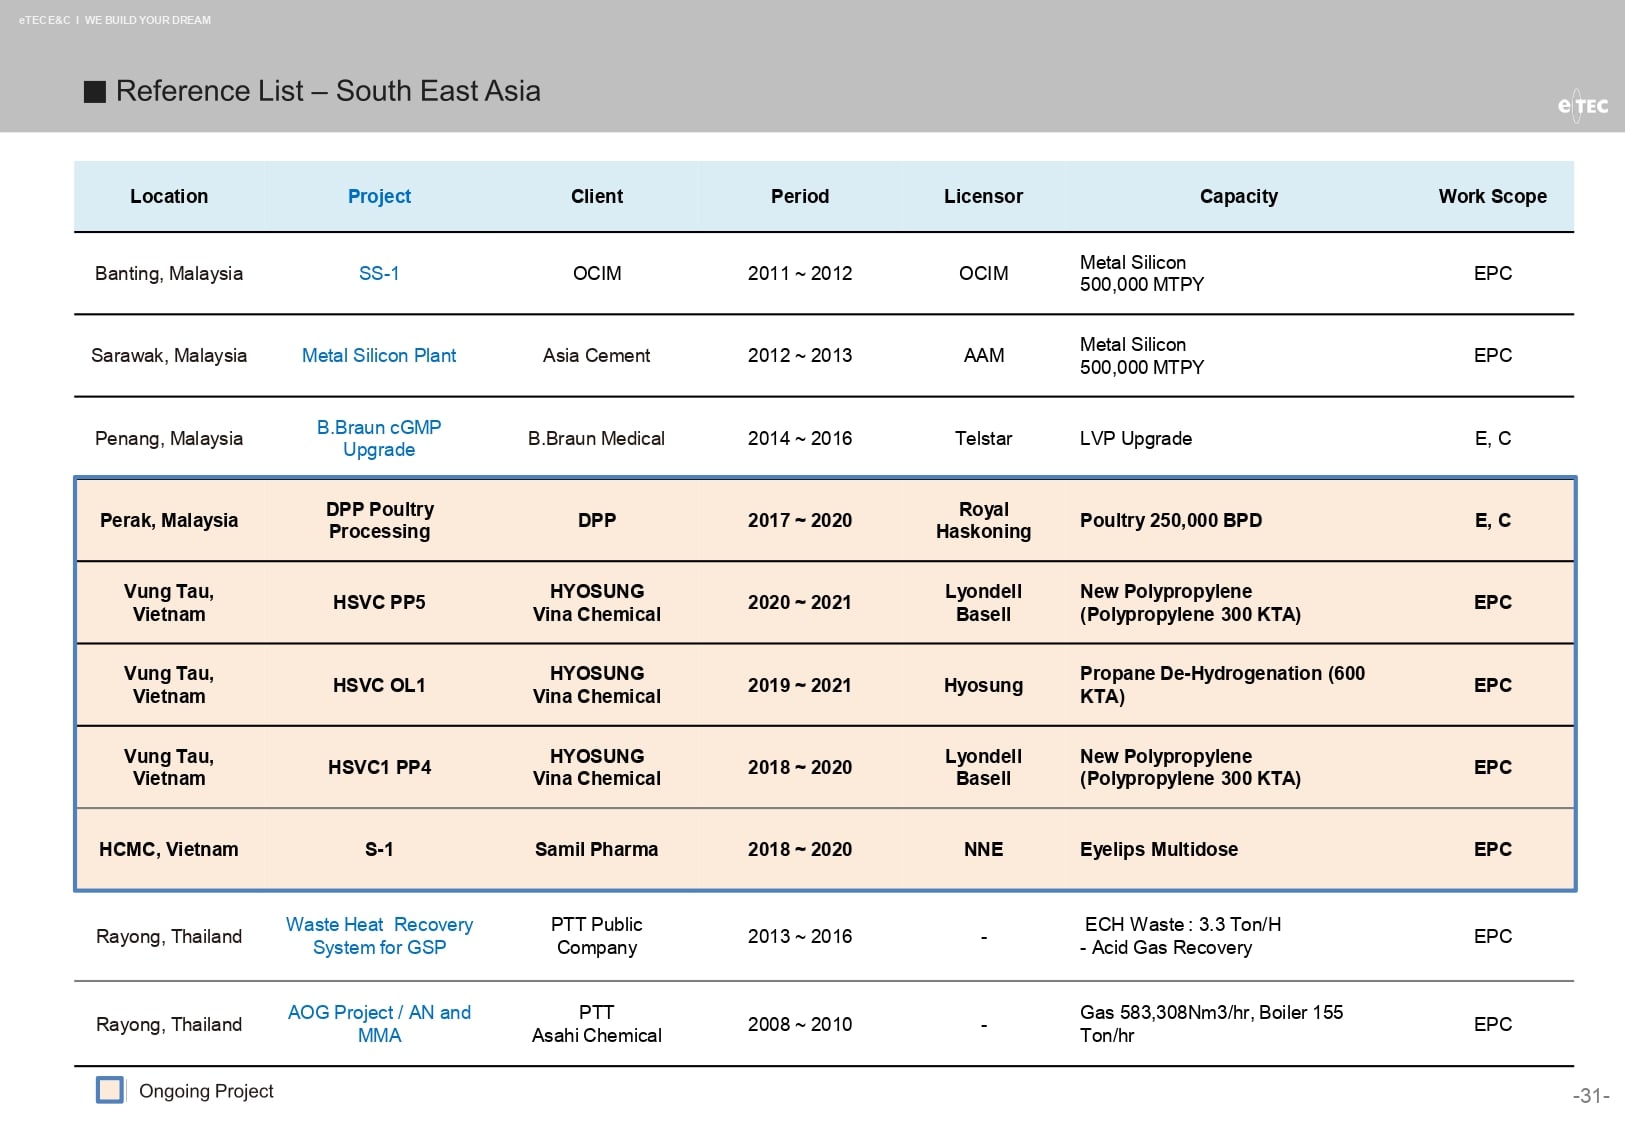Viewport: 1625px width, 1125px height.
Task: Select the PTT Asahi Chemical client cell
Action: pos(597,1024)
